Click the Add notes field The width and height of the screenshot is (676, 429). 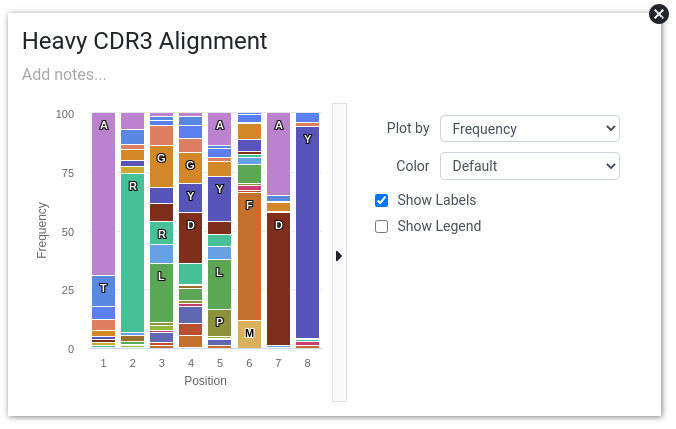tap(64, 75)
